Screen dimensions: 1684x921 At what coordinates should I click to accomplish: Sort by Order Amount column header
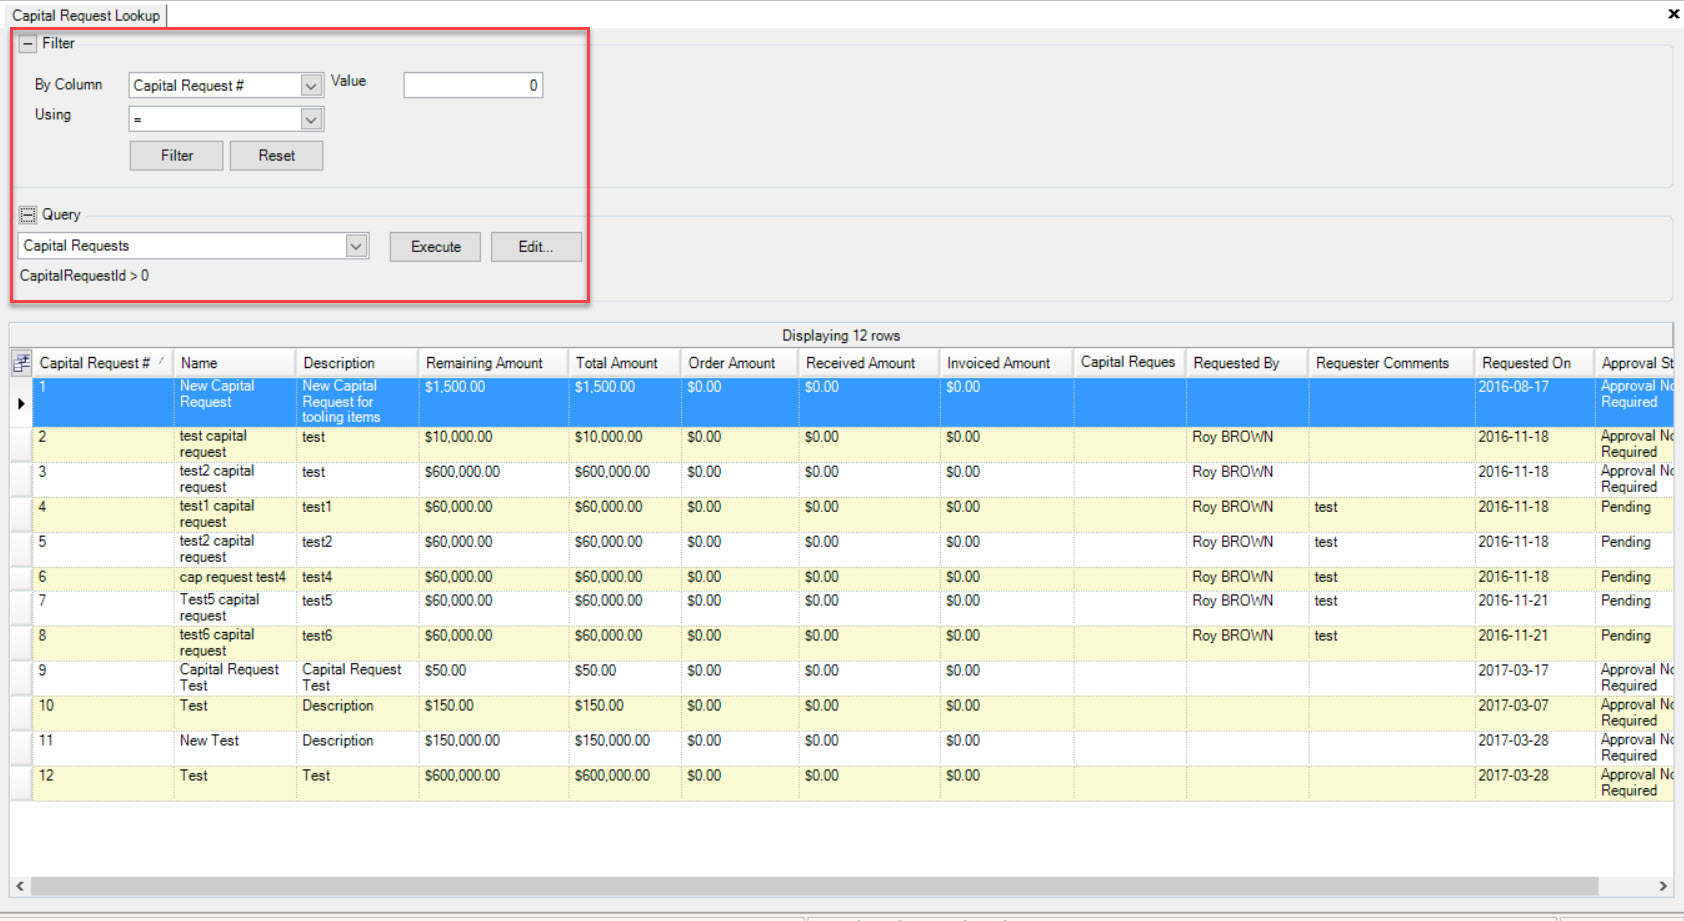point(740,363)
